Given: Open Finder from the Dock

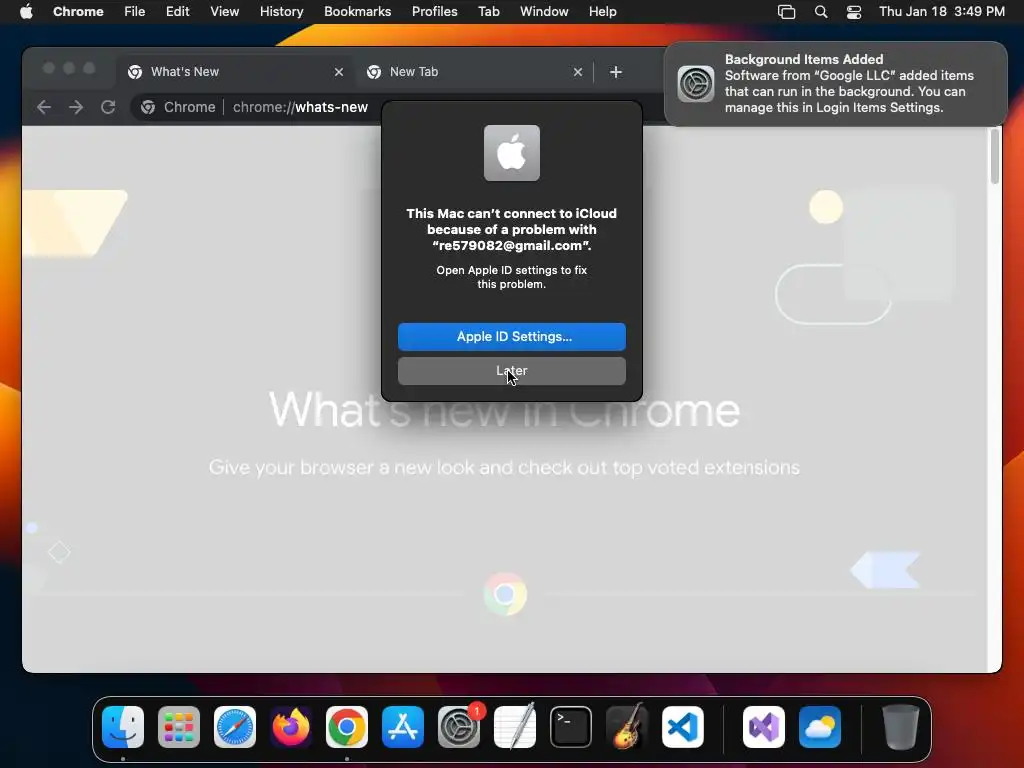Looking at the screenshot, I should [123, 727].
